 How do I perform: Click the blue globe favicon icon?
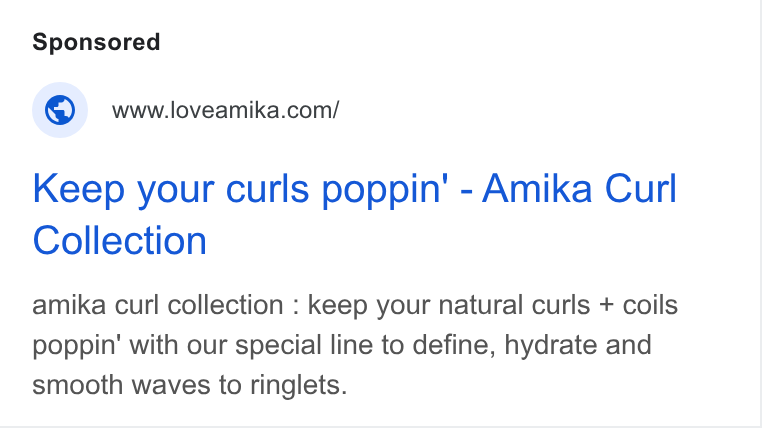(x=60, y=110)
